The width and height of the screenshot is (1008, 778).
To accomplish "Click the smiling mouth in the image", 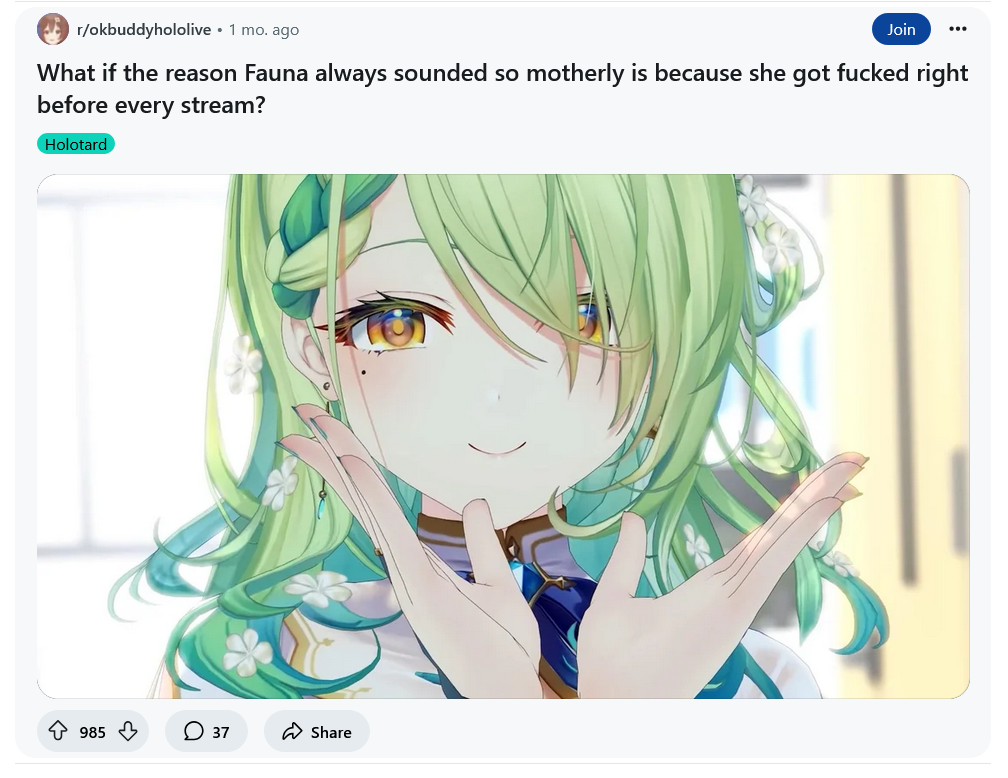I will (496, 448).
